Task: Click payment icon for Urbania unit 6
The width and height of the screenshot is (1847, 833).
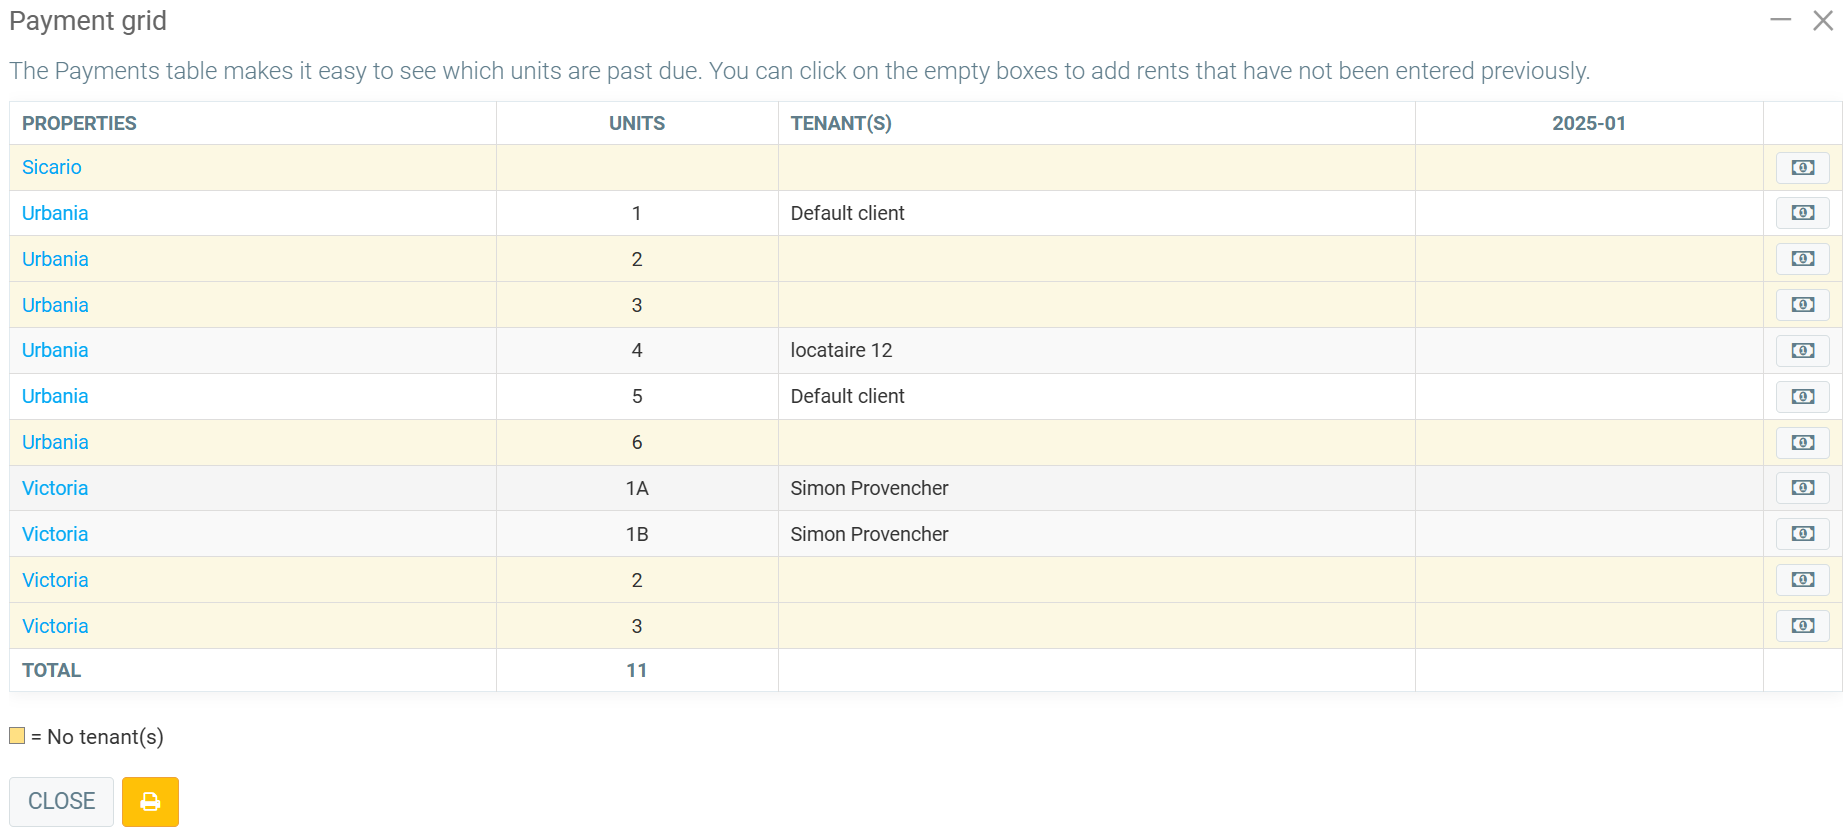Action: pos(1802,443)
